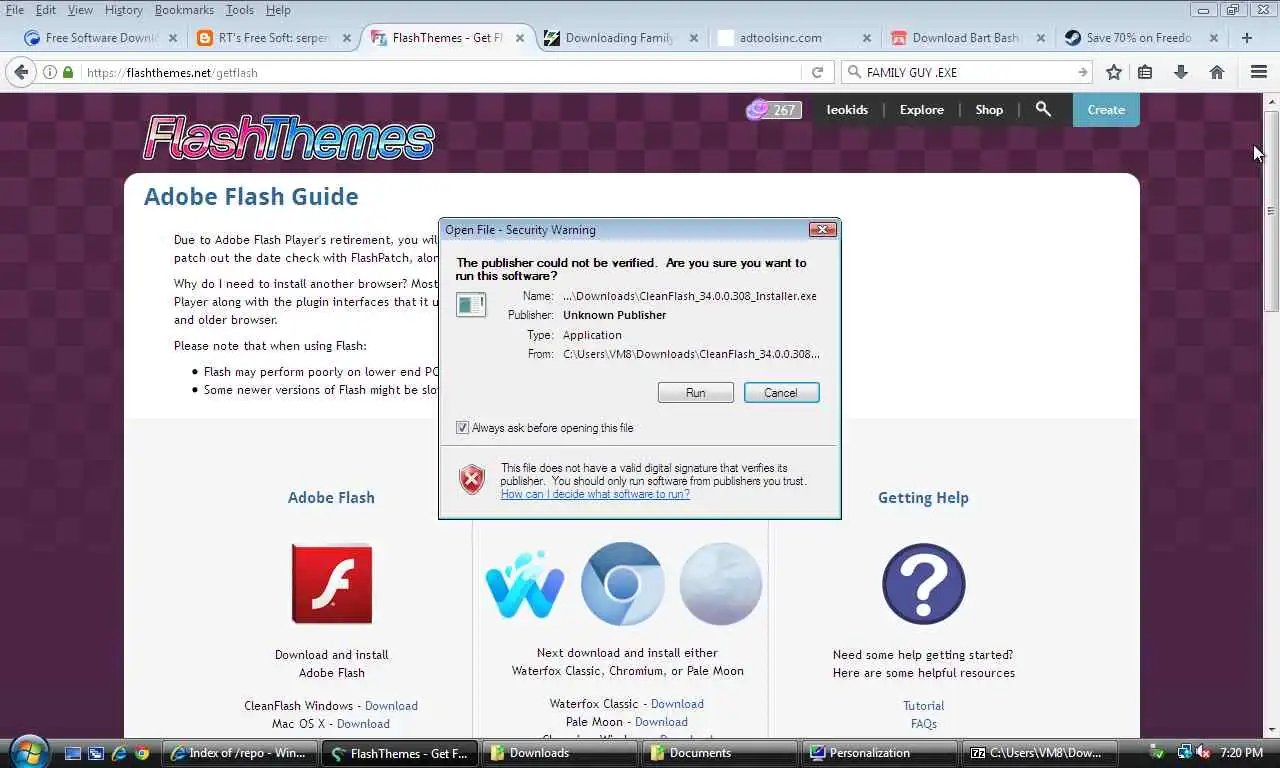1280x768 pixels.
Task: Click the search go arrow
Action: click(1082, 72)
